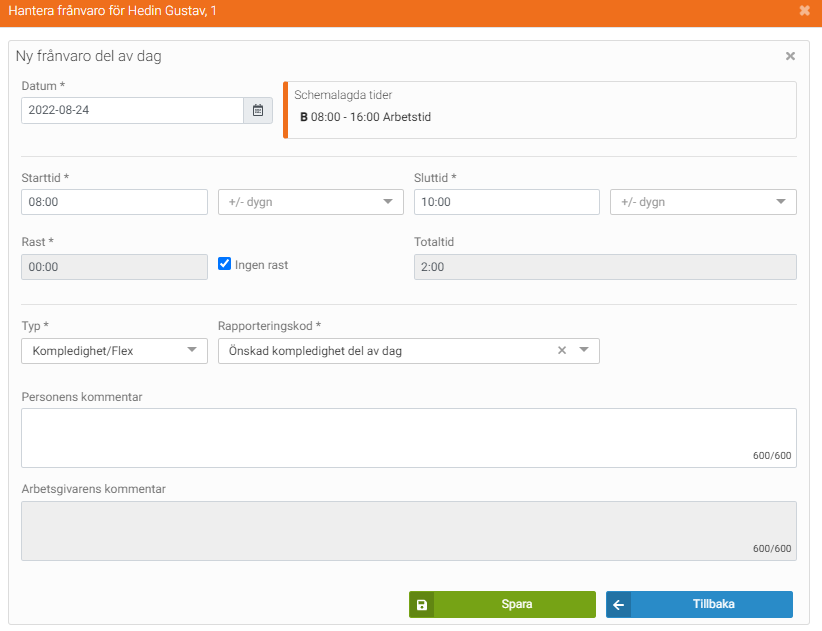Close the Hantera frånvaro dialog in orange header

(805, 11)
